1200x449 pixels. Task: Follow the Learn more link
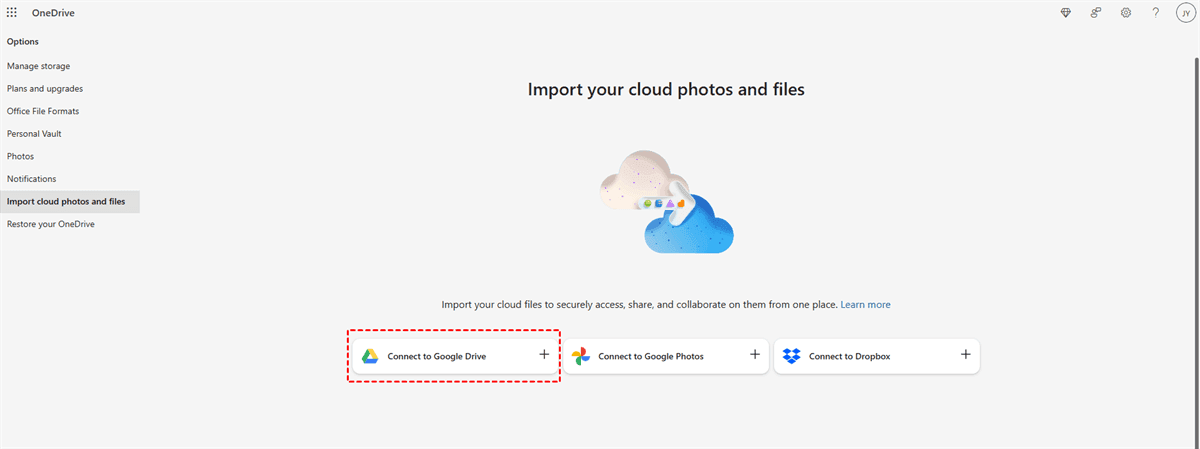[865, 304]
